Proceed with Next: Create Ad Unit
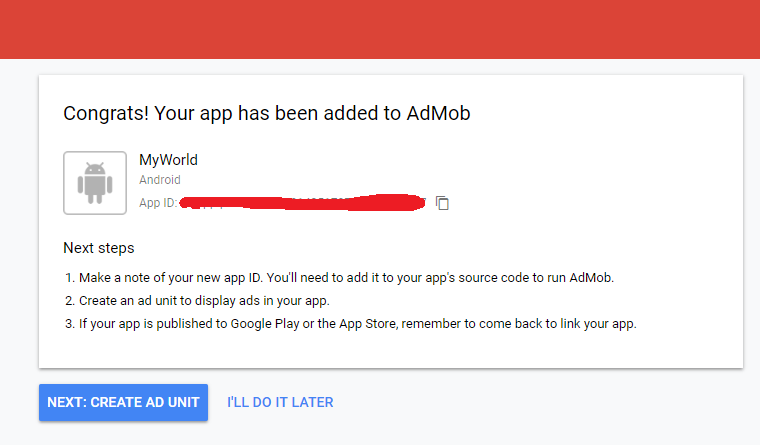 (x=124, y=402)
